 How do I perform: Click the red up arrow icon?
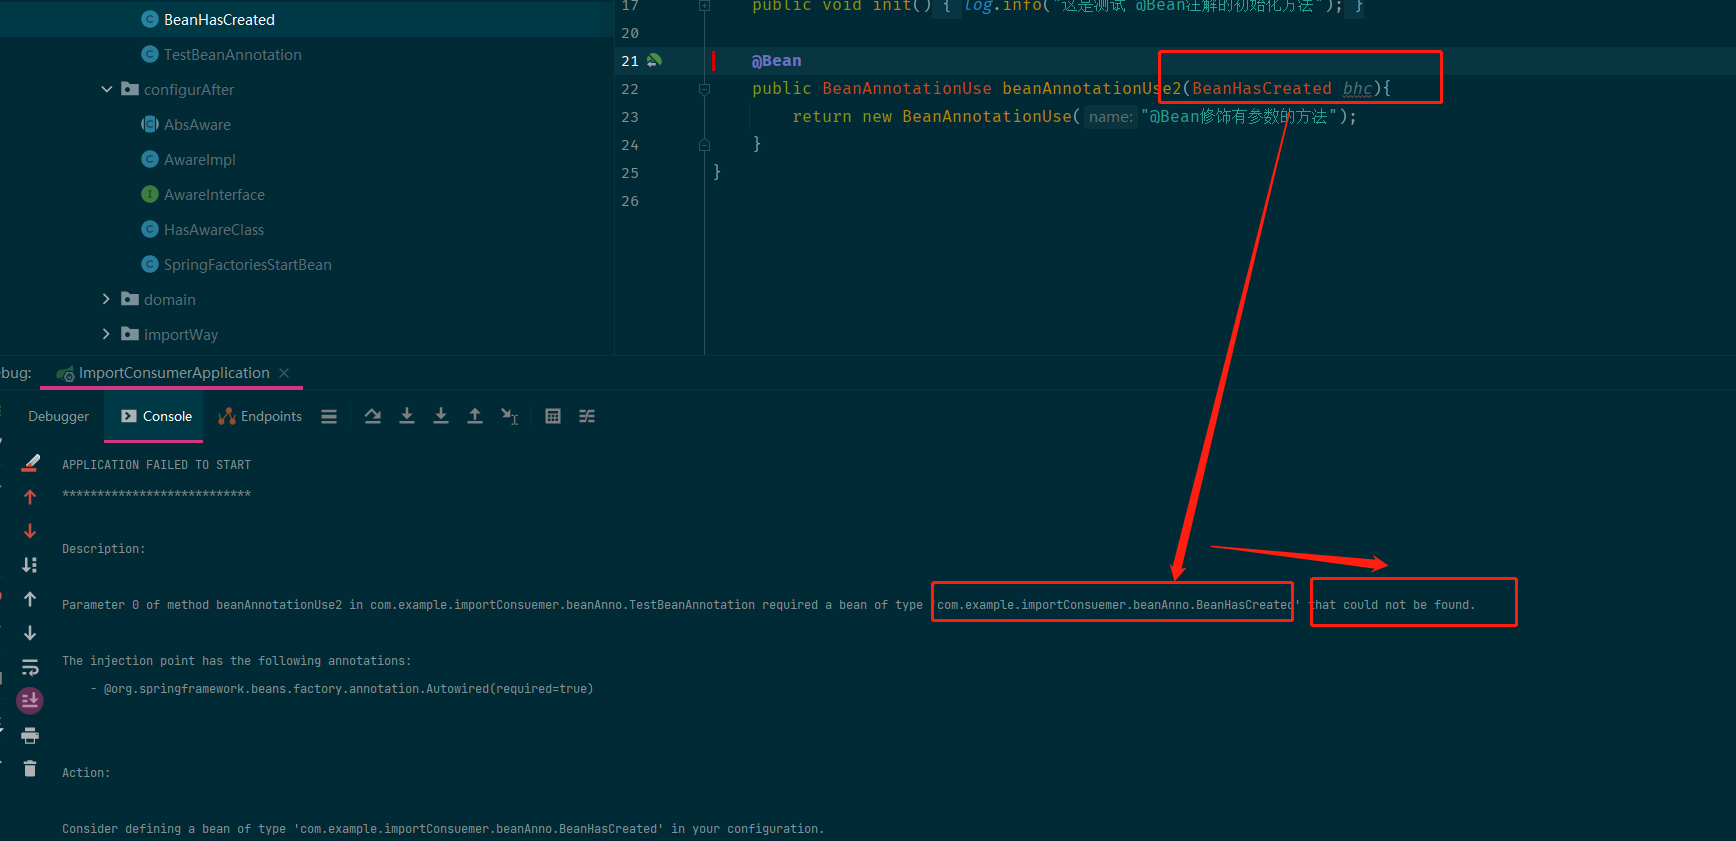[30, 497]
